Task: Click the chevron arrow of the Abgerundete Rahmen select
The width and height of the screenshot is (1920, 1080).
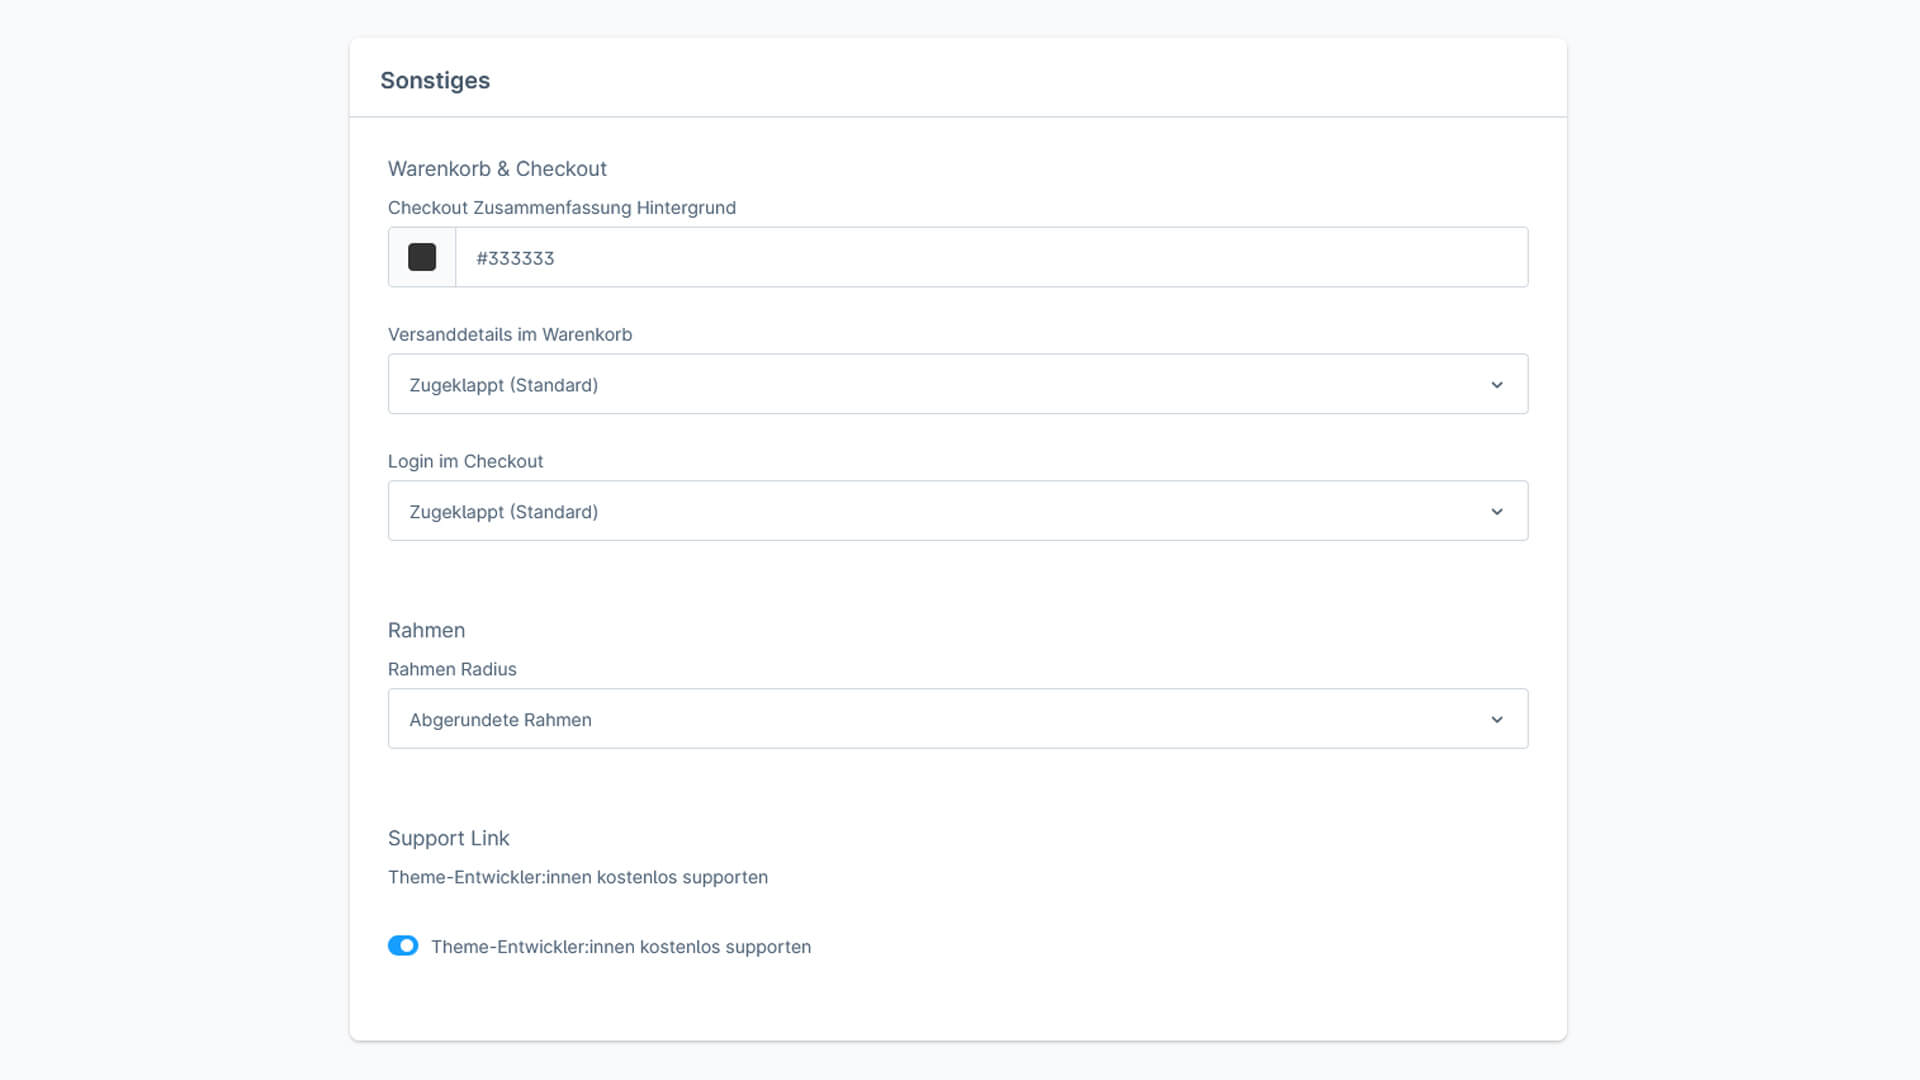Action: point(1496,720)
